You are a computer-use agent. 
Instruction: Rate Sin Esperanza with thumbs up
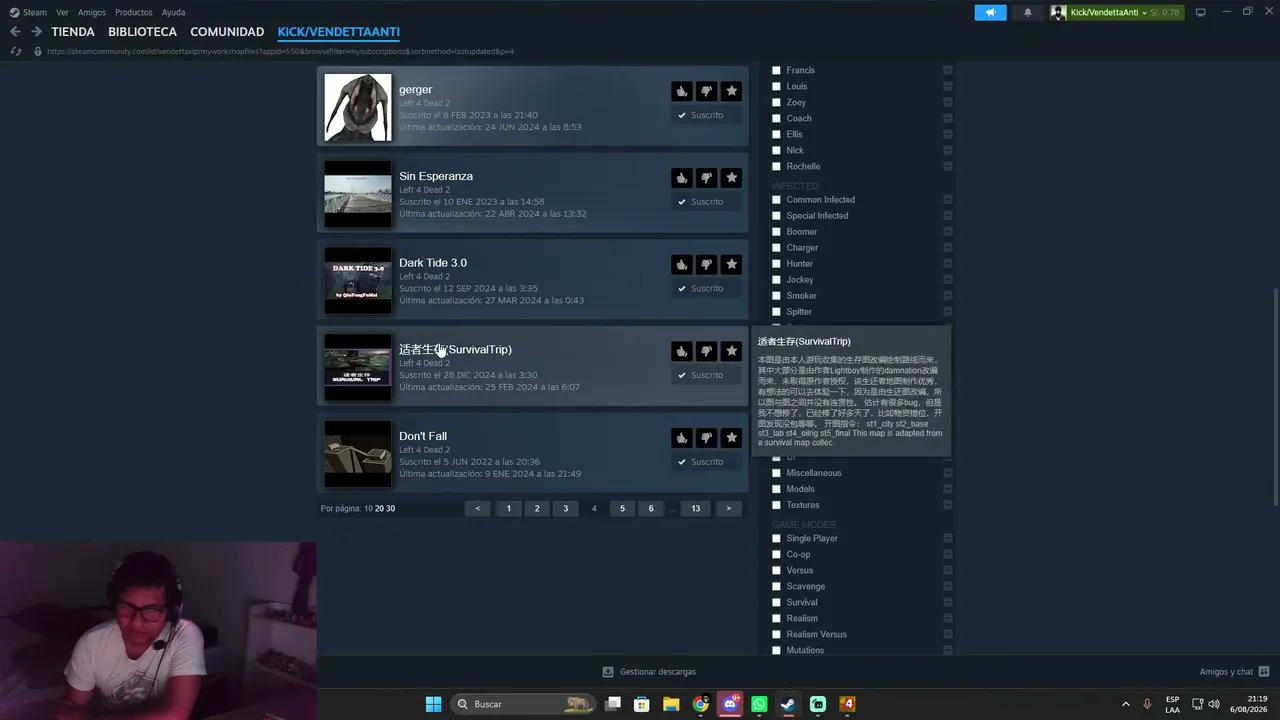pos(681,178)
